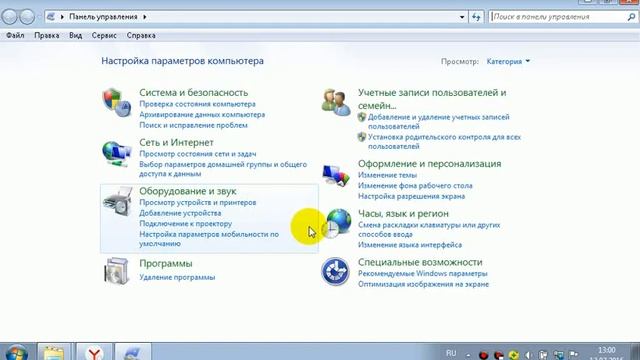Open the Справка menu
The height and width of the screenshot is (360, 640).
141,36
